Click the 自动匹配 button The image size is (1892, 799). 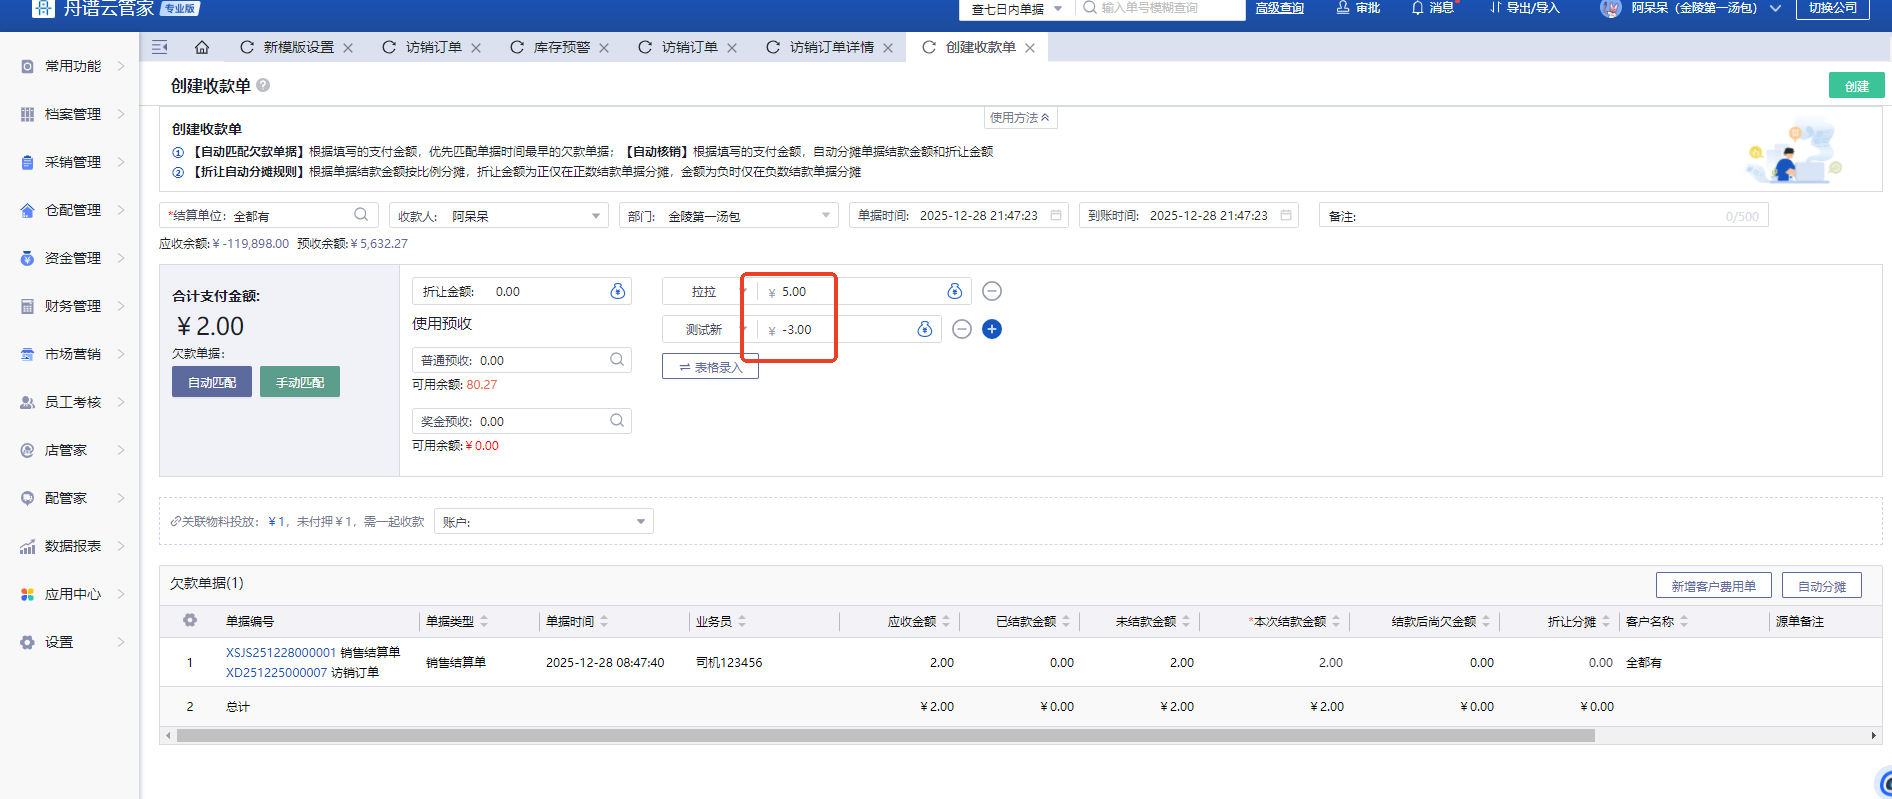coord(212,382)
